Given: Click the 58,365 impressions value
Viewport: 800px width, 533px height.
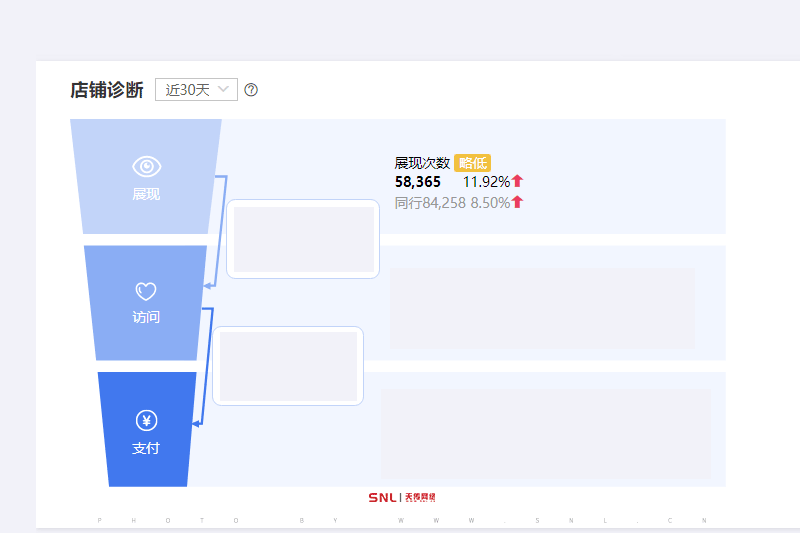Looking at the screenshot, I should [x=418, y=182].
